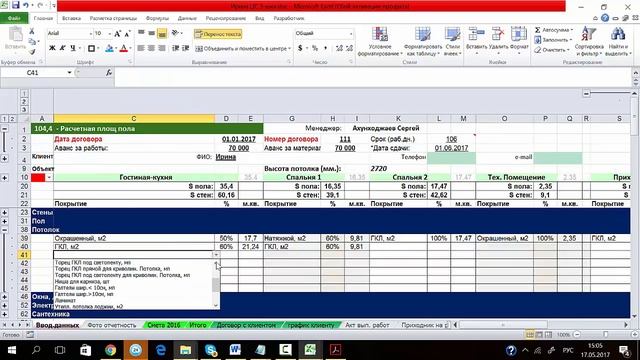Click Автосумма
The width and height of the screenshot is (640, 360).
[x=554, y=30]
